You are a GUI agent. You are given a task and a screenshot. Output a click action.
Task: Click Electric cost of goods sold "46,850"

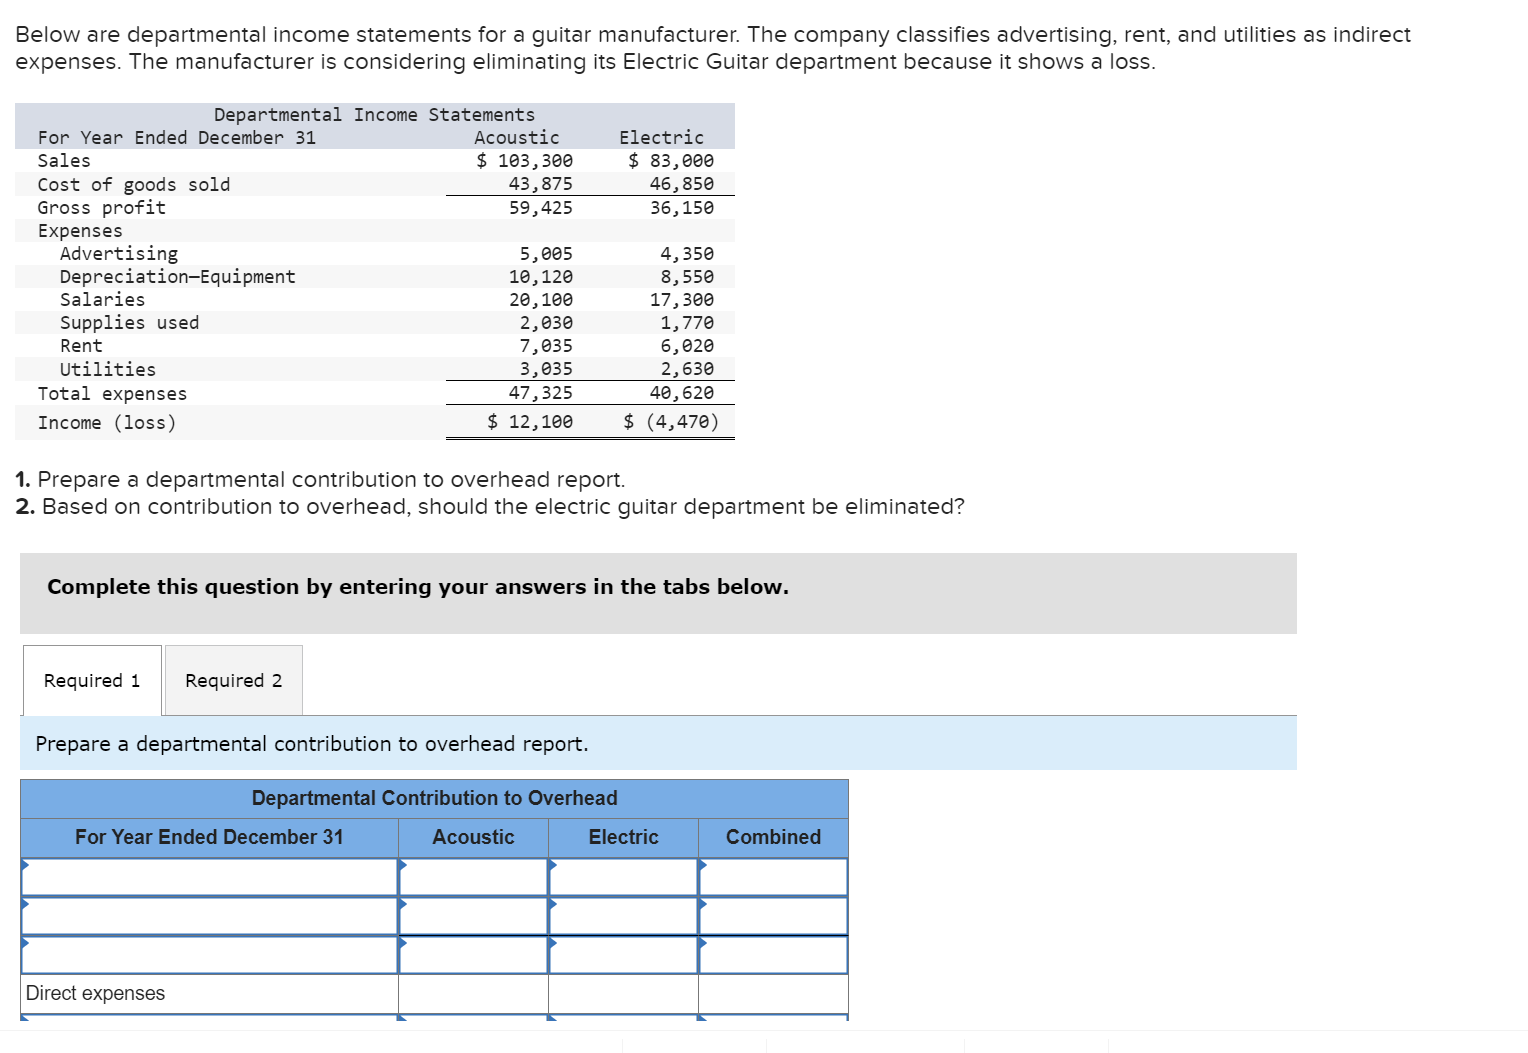point(682,184)
